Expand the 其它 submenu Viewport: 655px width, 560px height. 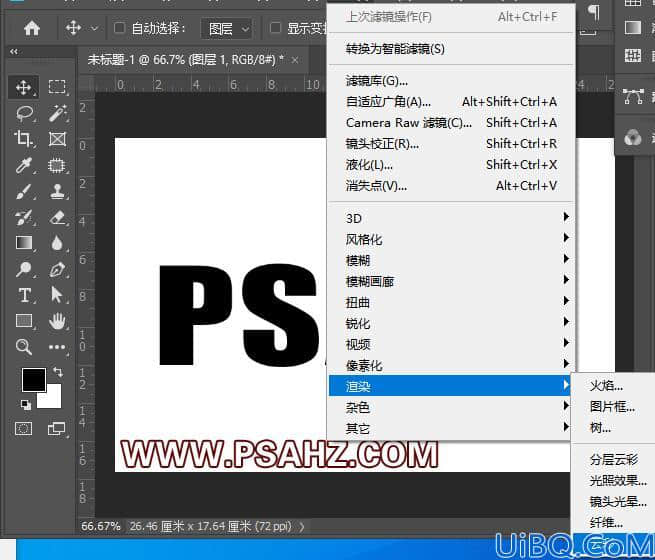(x=451, y=428)
